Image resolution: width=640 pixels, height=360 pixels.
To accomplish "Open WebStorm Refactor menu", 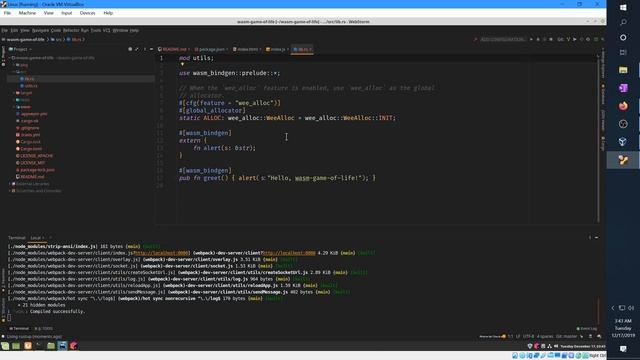I will tap(71, 31).
